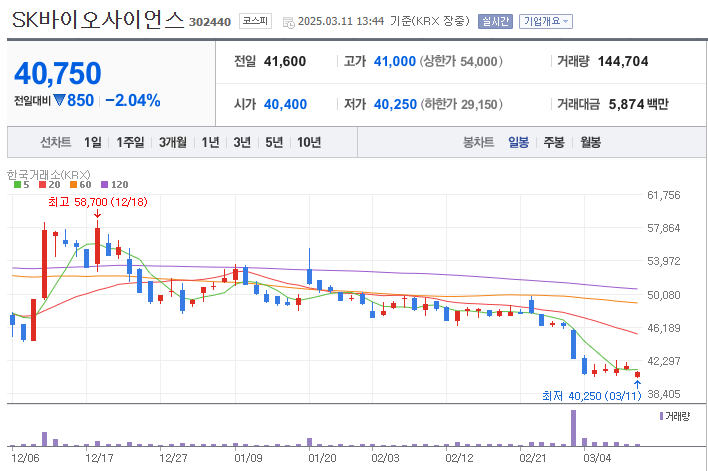Click the 코스피 market label

pos(255,21)
